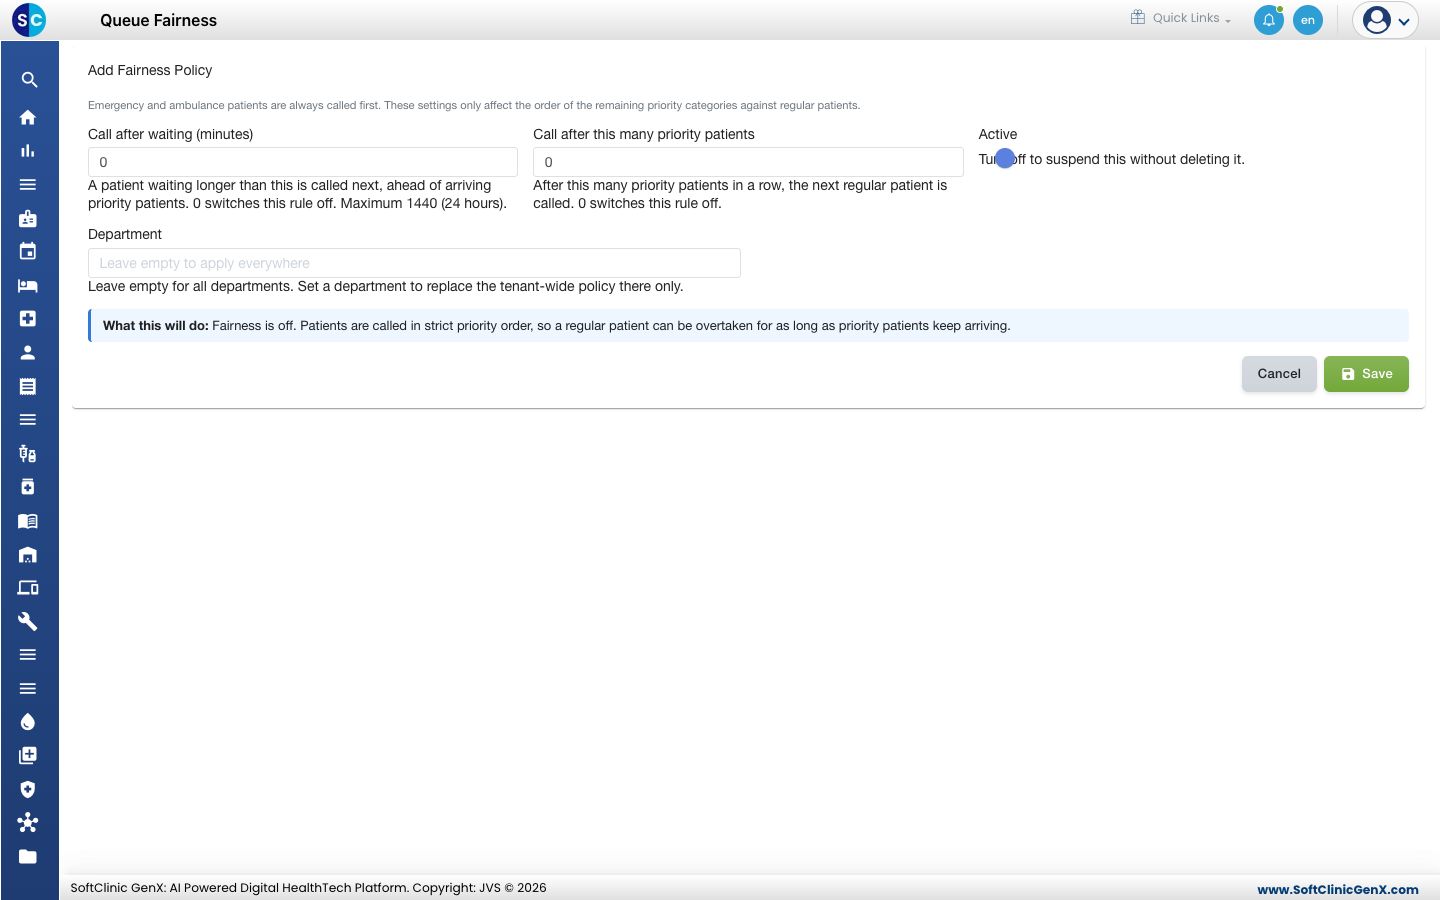Expand the user profile menu
Viewport: 1440px width, 900px height.
1386,20
